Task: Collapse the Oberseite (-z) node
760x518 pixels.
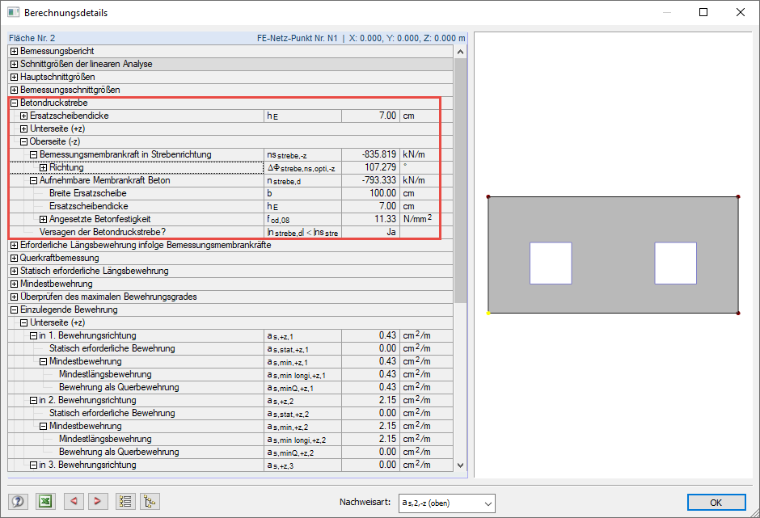Action: coord(24,141)
